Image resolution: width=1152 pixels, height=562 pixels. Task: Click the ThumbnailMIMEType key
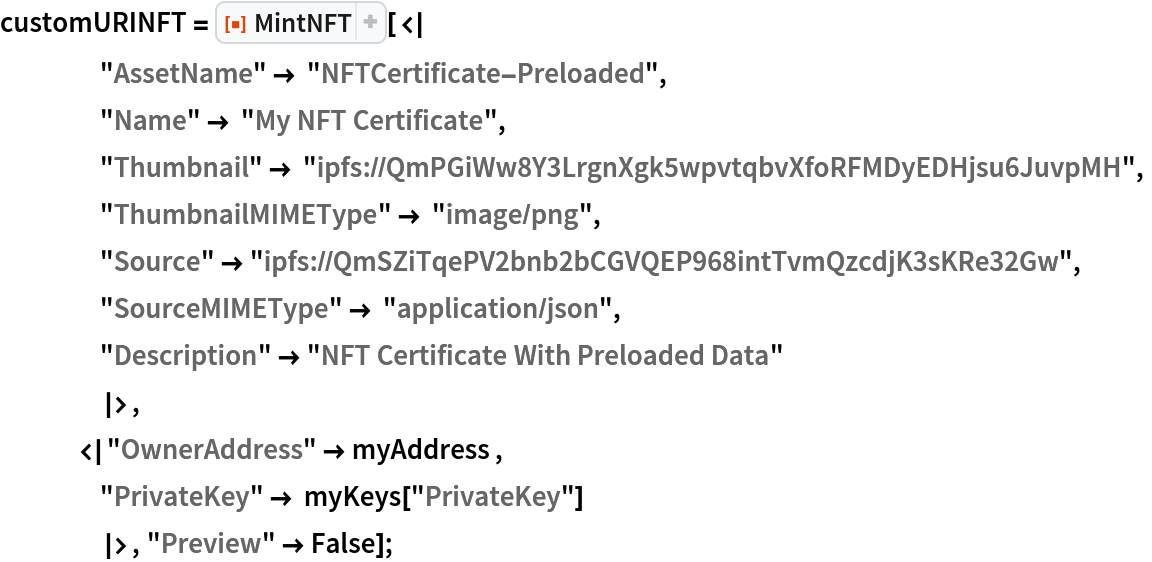(x=245, y=215)
